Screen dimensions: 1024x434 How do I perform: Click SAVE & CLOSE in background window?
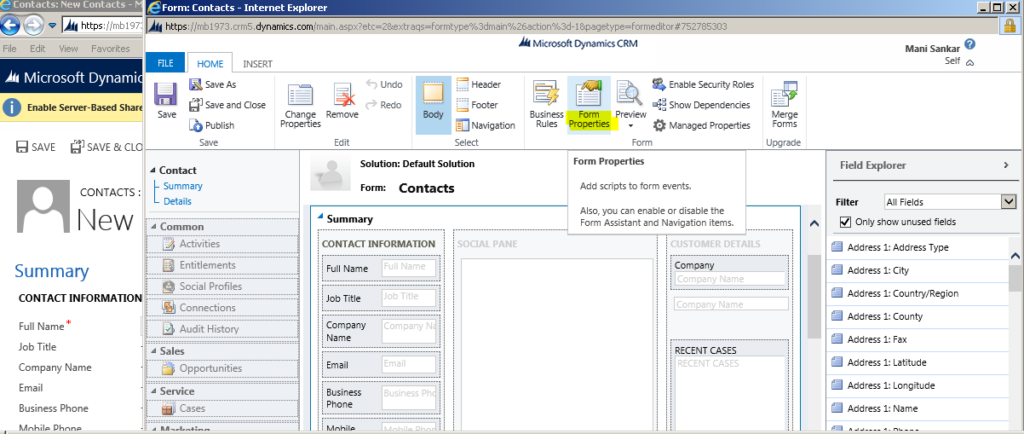(x=107, y=147)
